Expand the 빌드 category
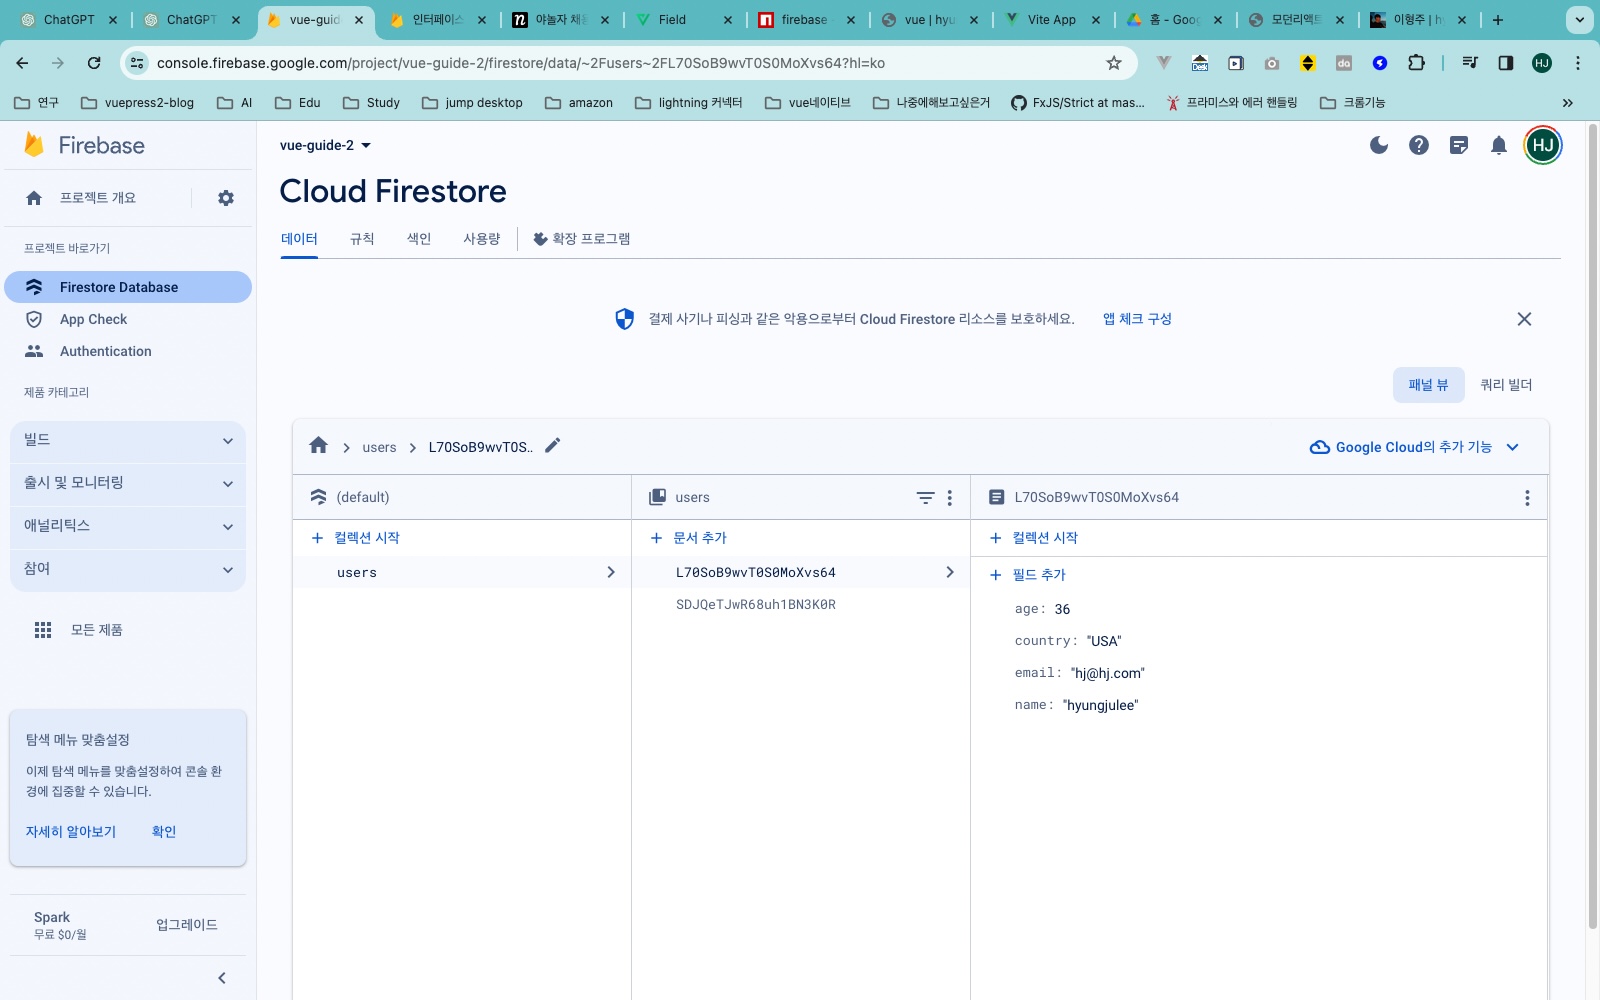This screenshot has height=1000, width=1600. pos(128,440)
